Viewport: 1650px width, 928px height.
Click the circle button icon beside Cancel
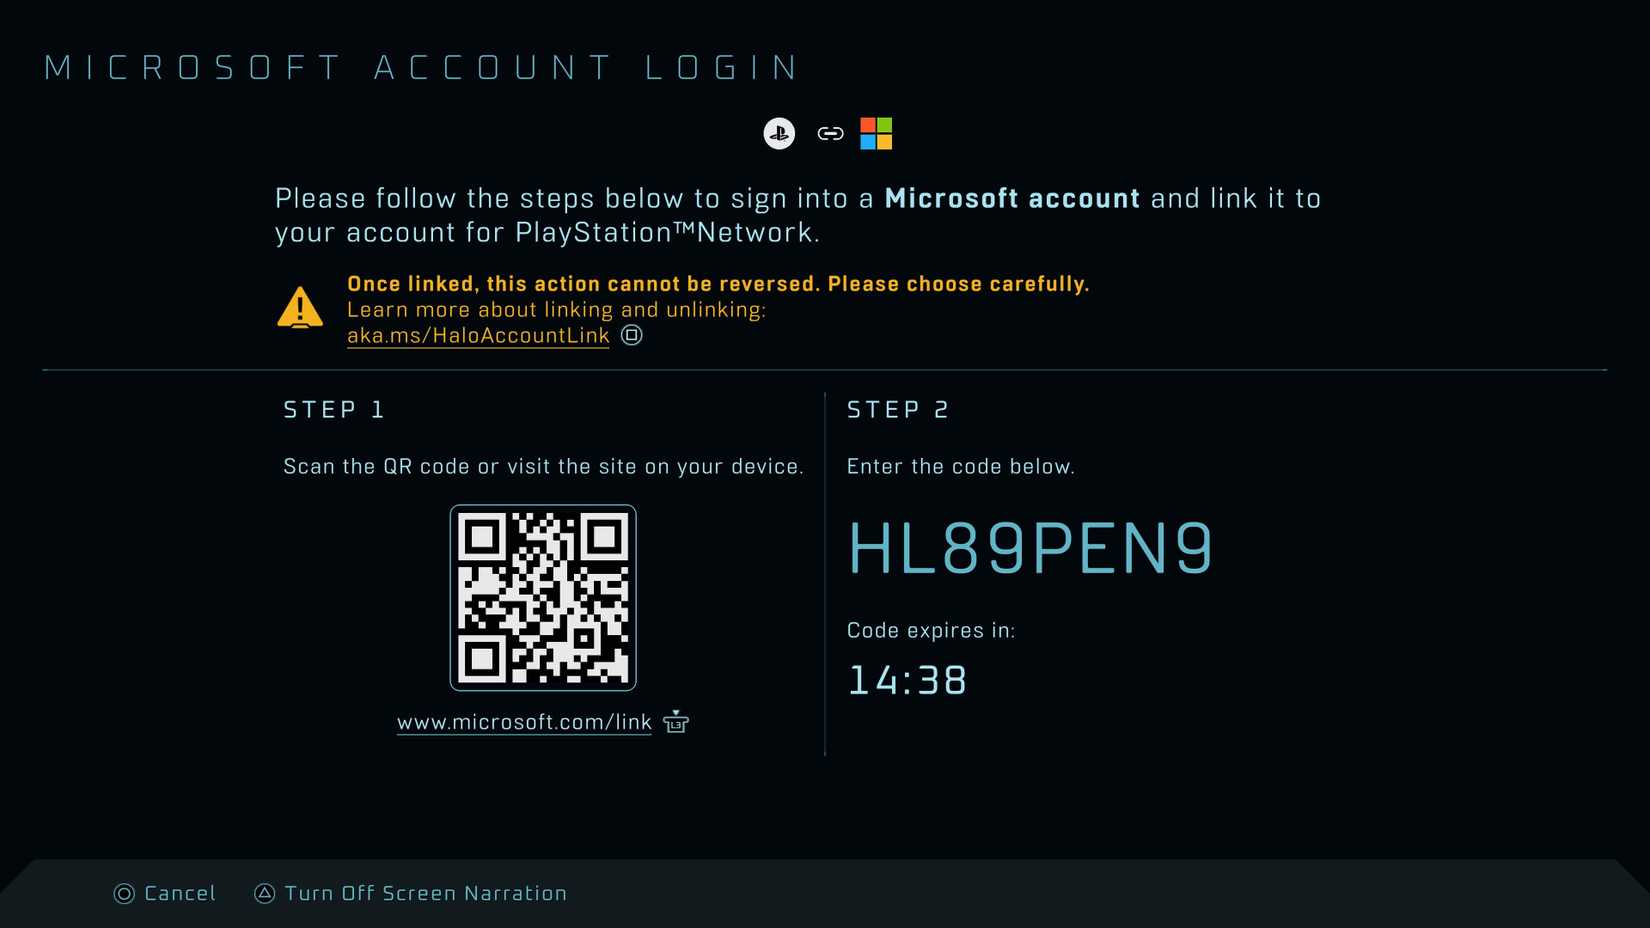point(124,894)
